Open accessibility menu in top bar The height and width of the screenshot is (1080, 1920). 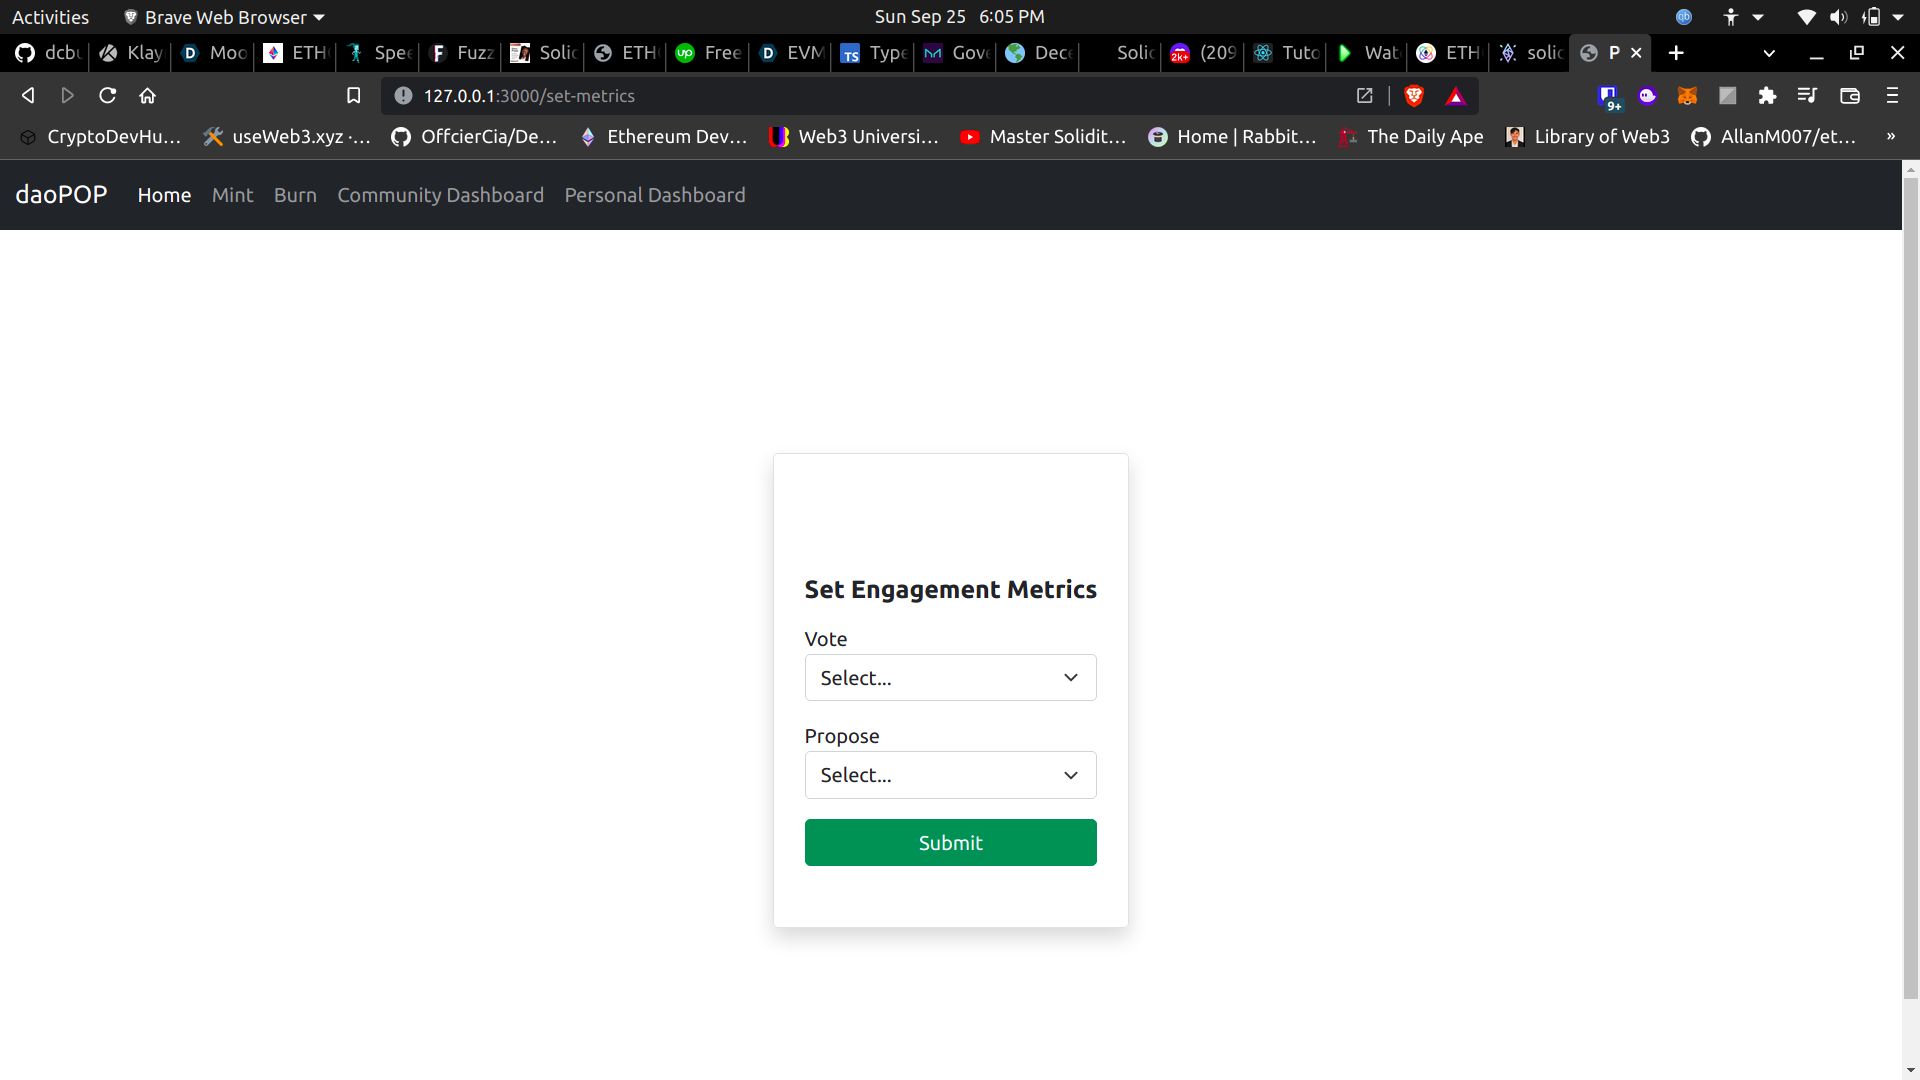[1741, 17]
